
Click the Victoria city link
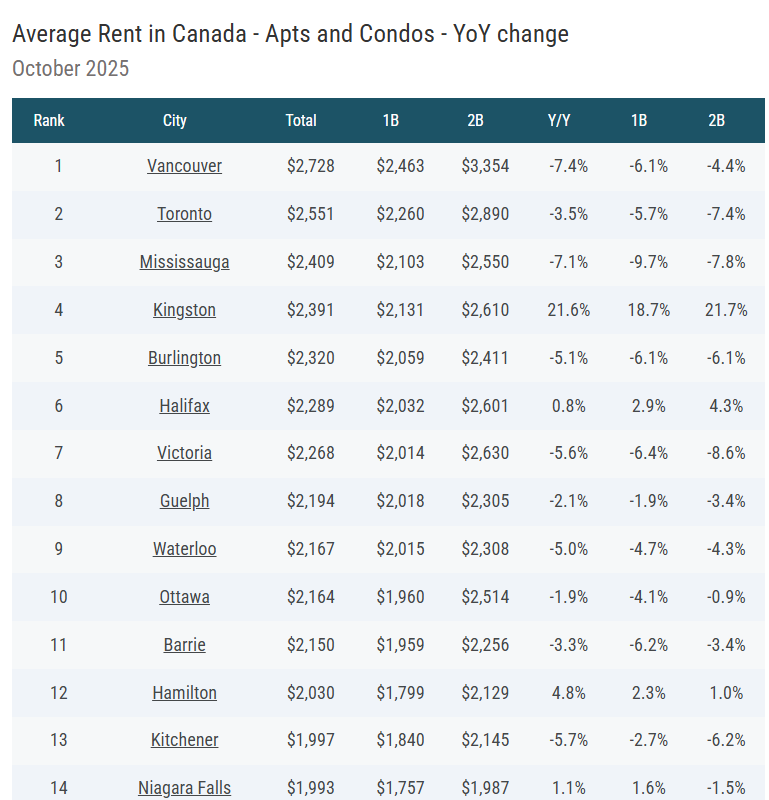tap(184, 453)
